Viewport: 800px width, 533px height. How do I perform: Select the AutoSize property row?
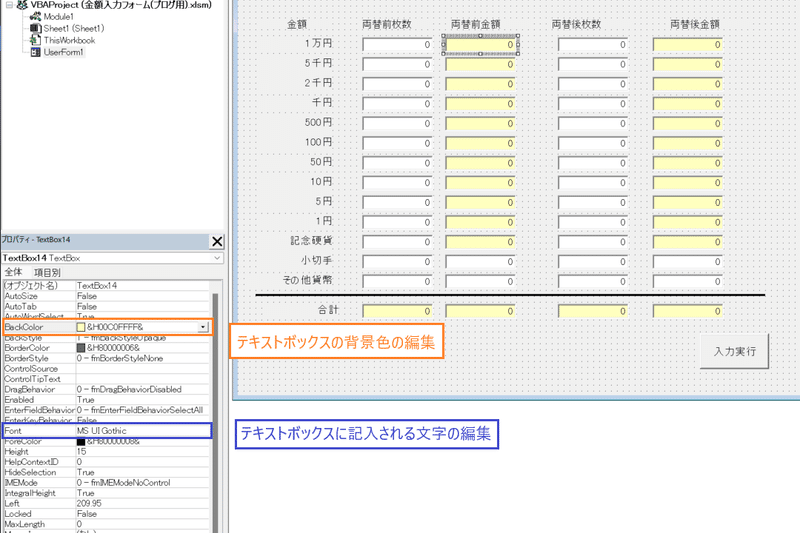(x=107, y=296)
